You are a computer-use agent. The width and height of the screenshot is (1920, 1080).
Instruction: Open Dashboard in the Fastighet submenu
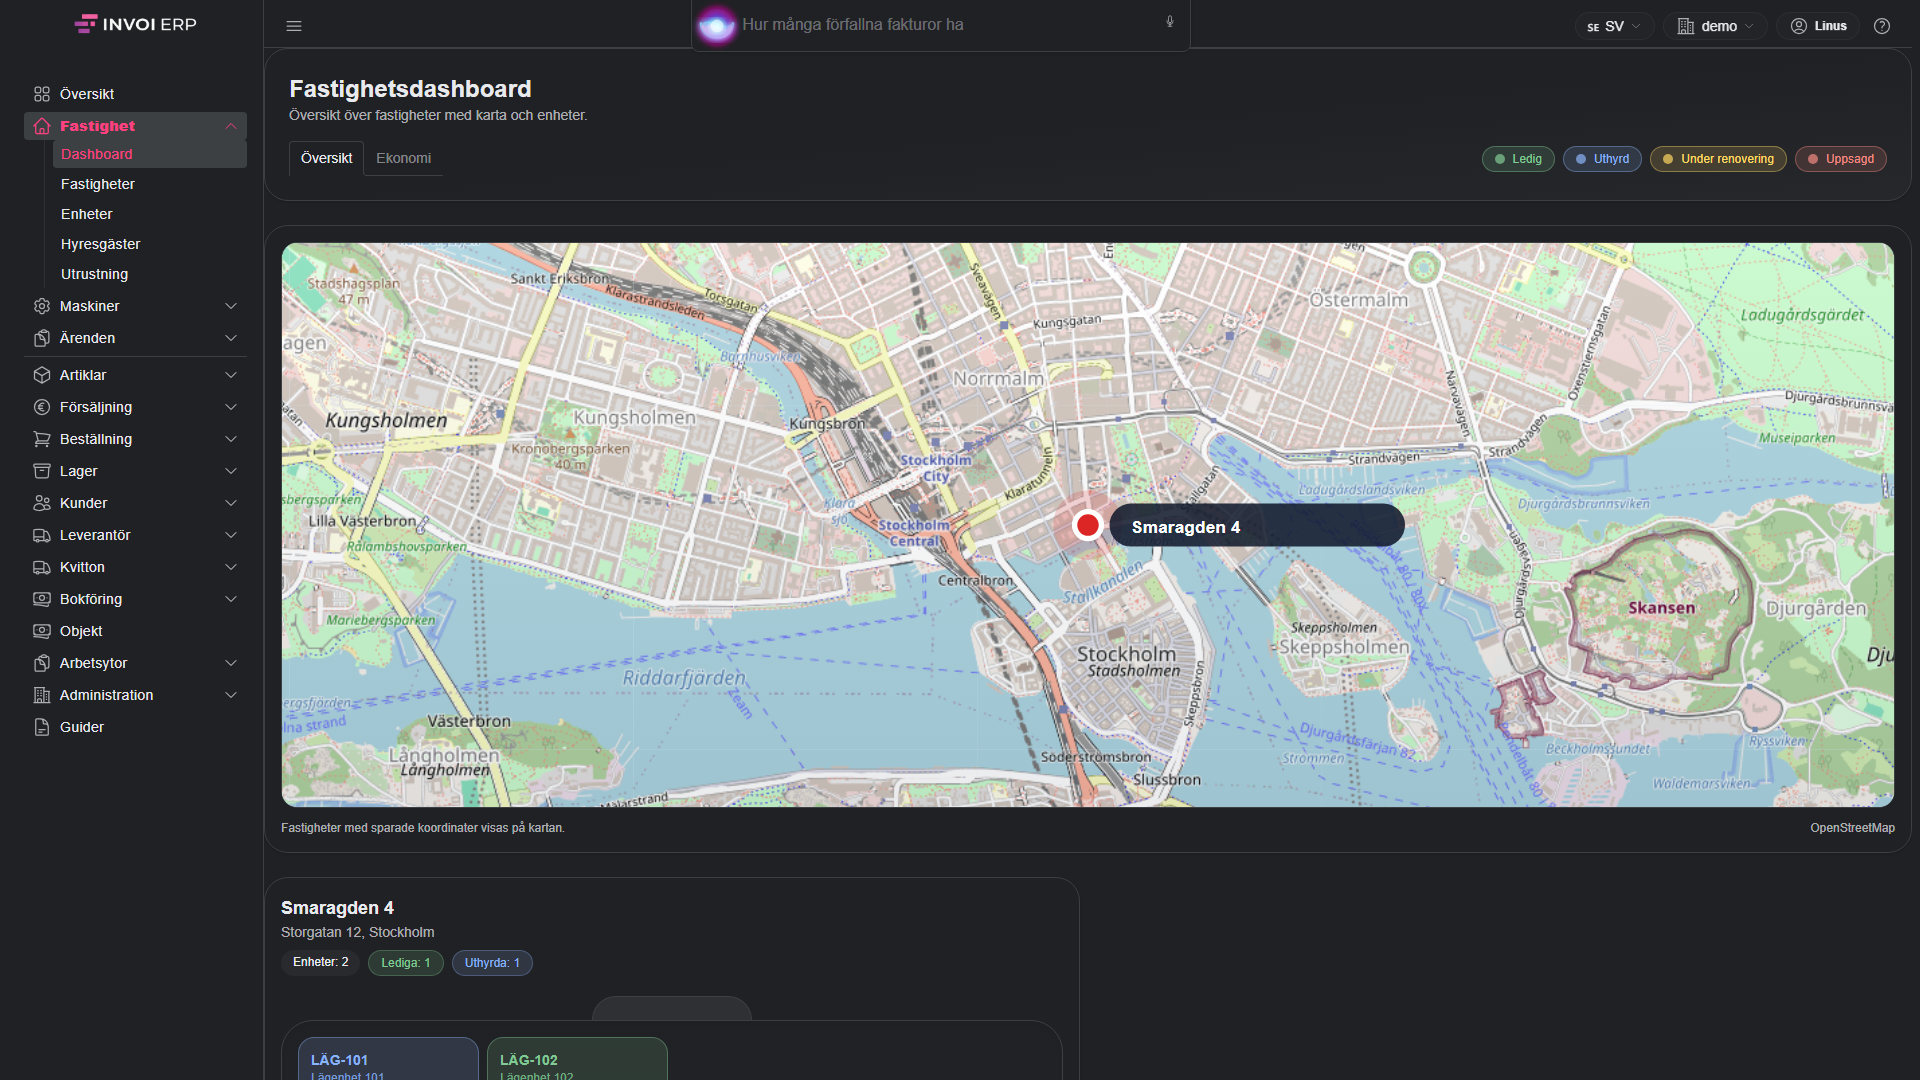[149, 154]
